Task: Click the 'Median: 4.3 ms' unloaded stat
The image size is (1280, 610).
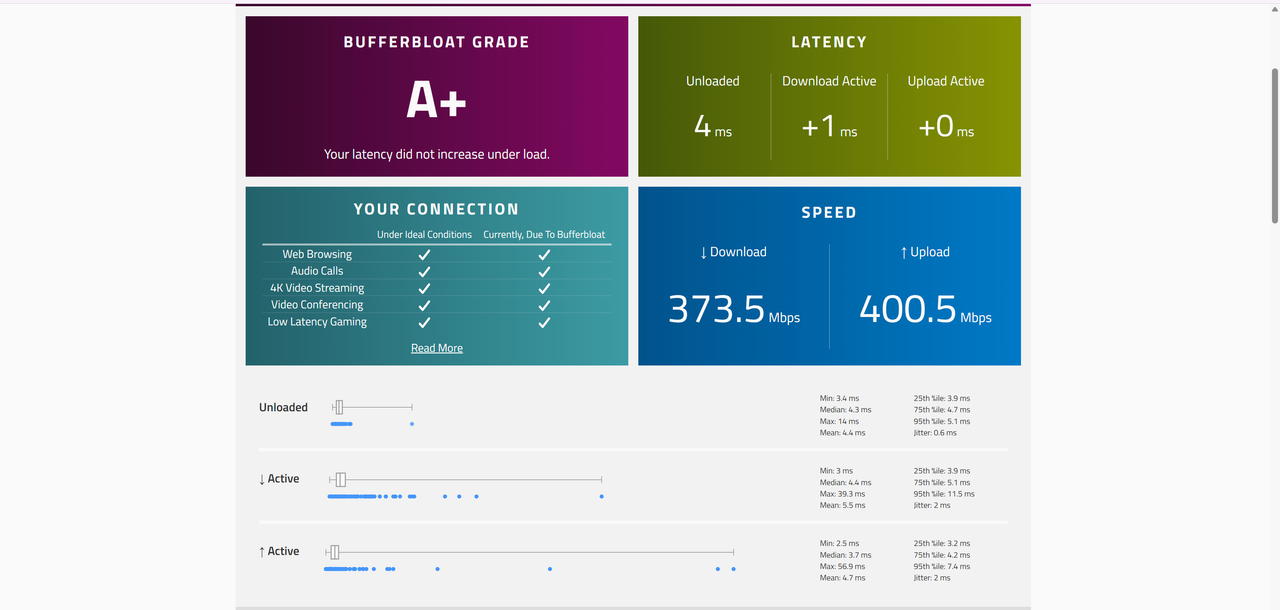Action: [845, 410]
